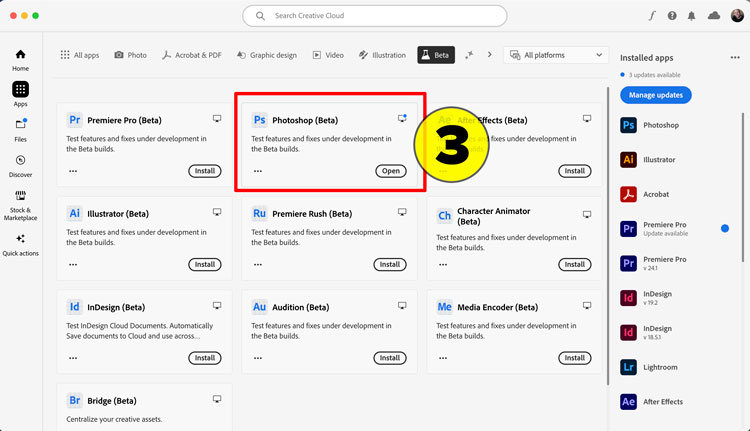Click the Premiere Rush (Beta) Ru icon
Viewport: 750px width, 431px height.
(x=259, y=213)
